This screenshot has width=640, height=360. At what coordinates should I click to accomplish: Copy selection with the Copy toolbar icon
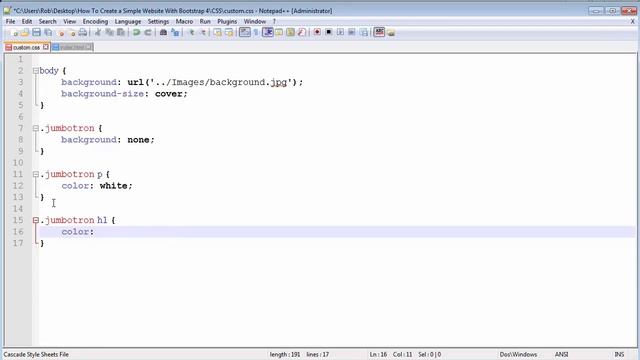click(109, 32)
